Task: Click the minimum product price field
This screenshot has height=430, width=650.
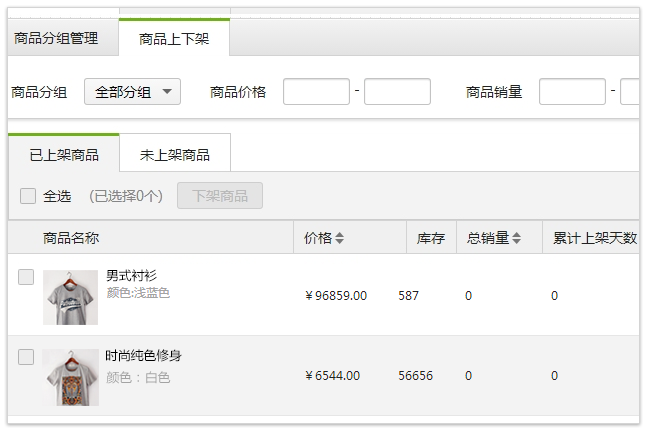Action: (316, 92)
